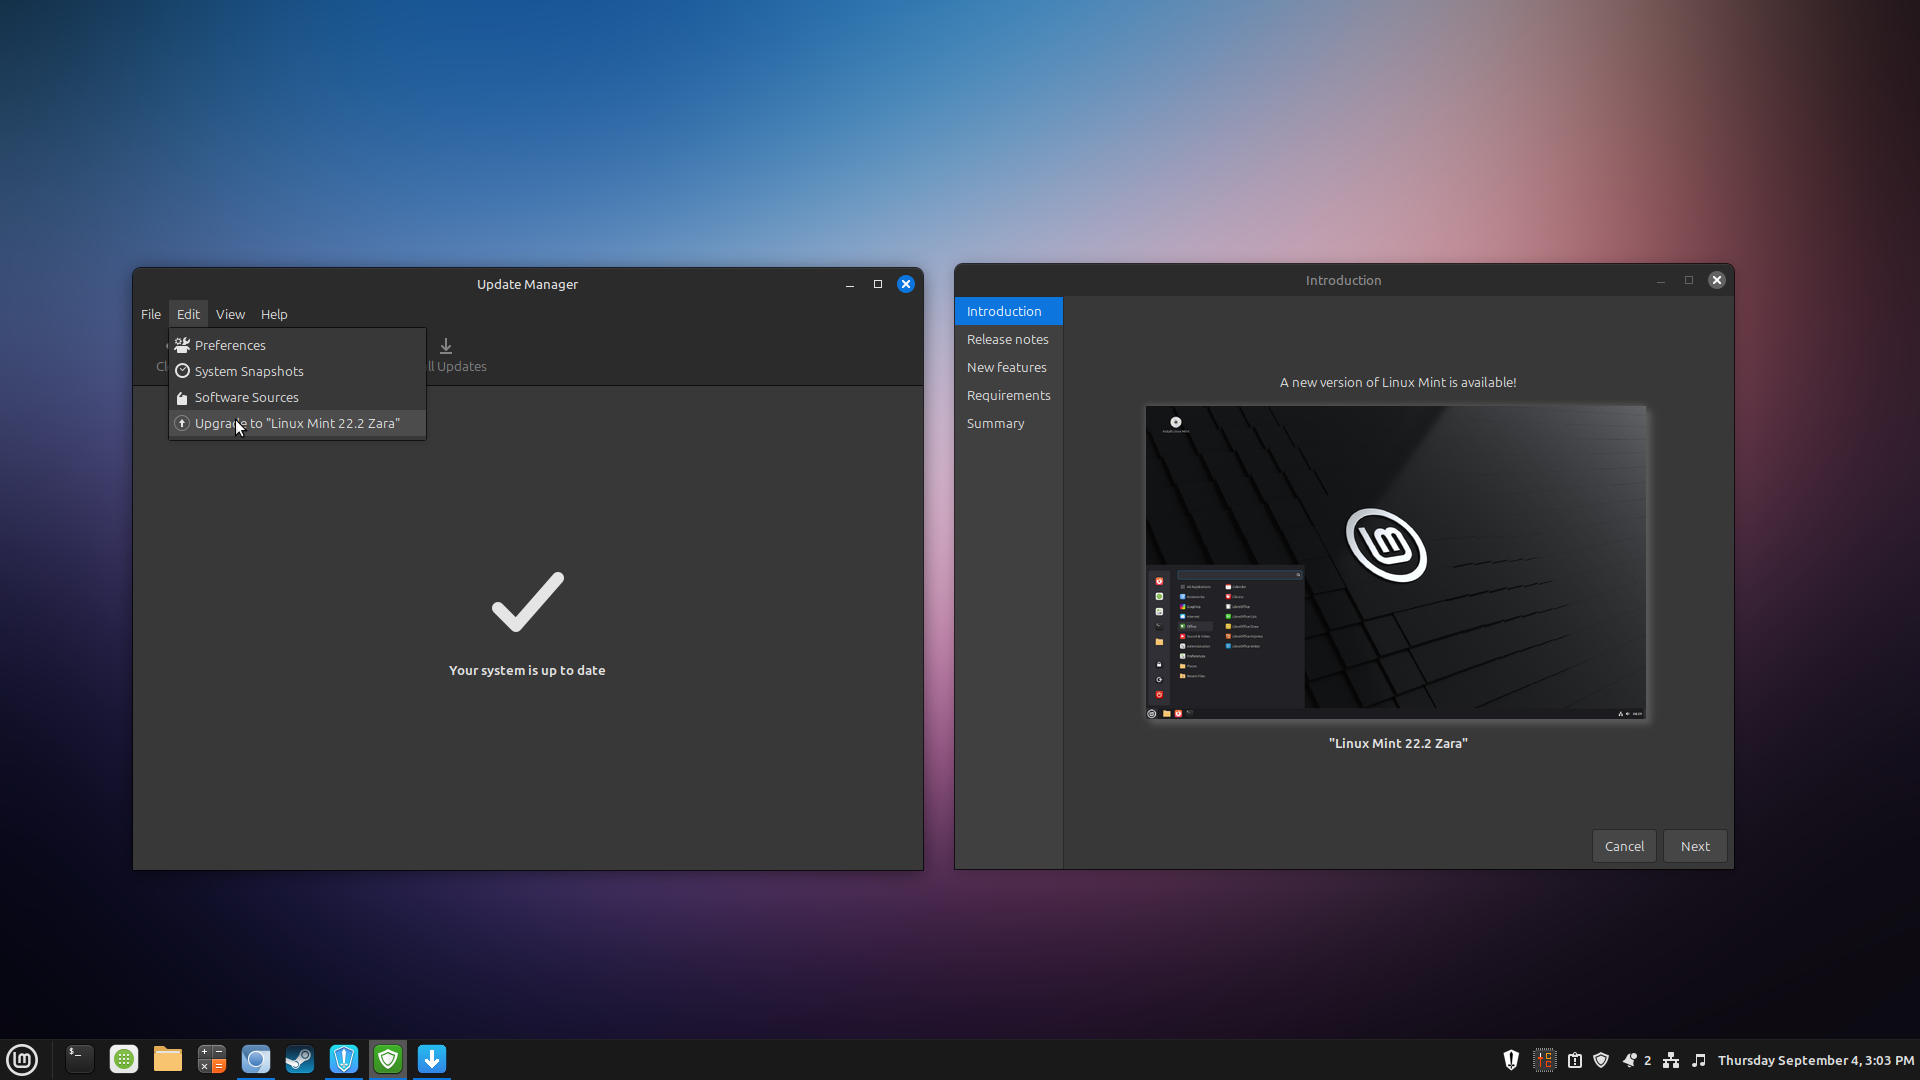Select the Requirements tab
1920x1080 pixels.
pyautogui.click(x=1008, y=395)
